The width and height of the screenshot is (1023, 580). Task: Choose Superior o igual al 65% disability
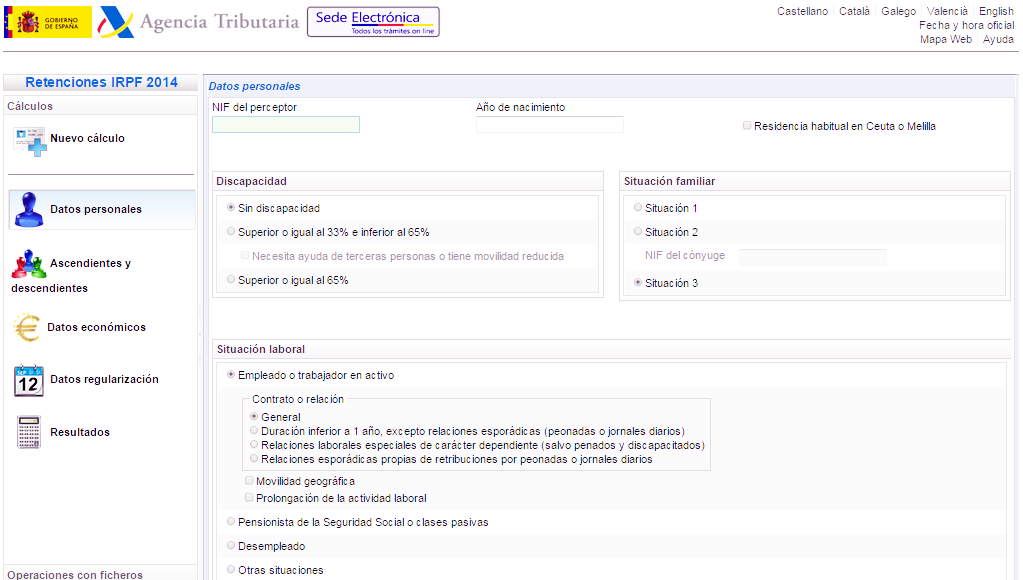231,281
